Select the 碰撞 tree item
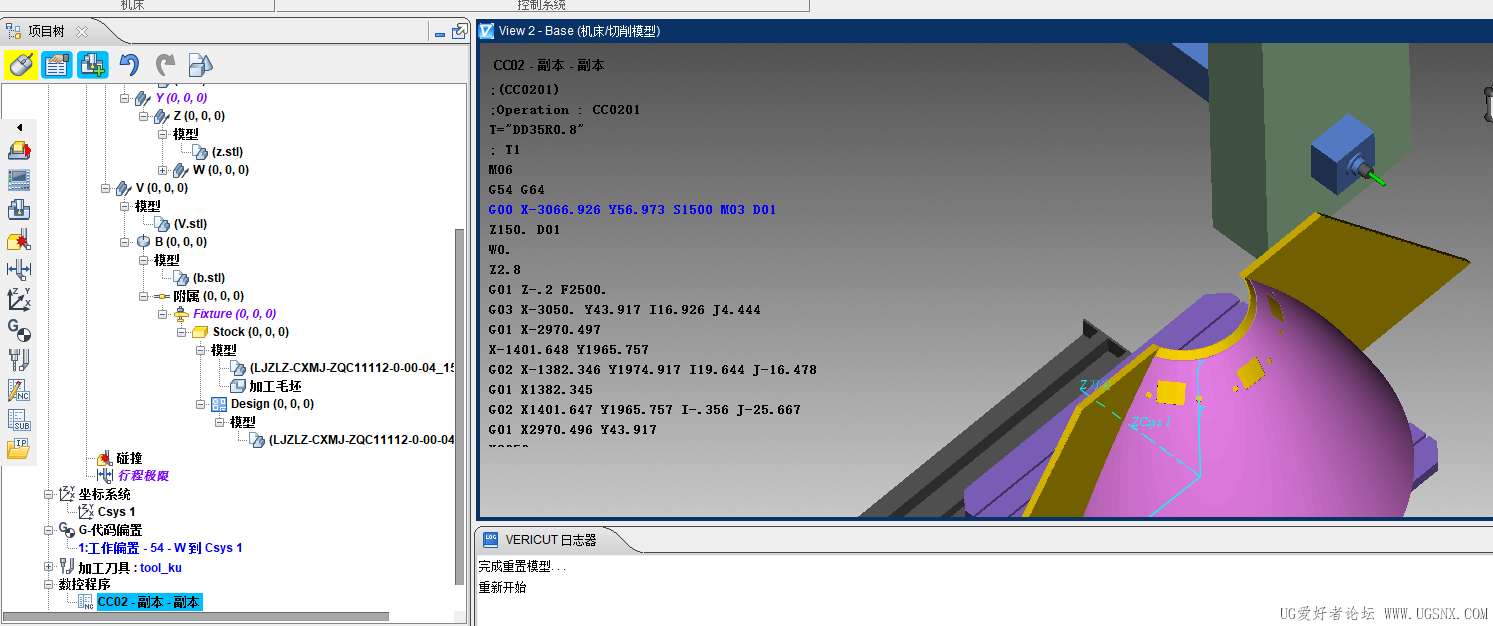 pos(129,458)
